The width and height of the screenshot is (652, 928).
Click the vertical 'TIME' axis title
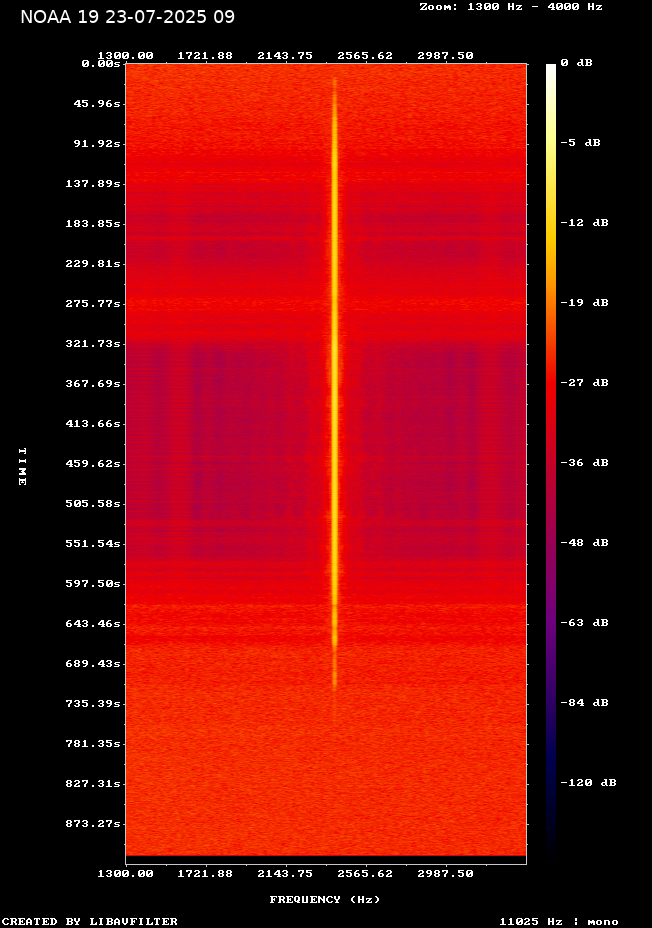(x=22, y=466)
